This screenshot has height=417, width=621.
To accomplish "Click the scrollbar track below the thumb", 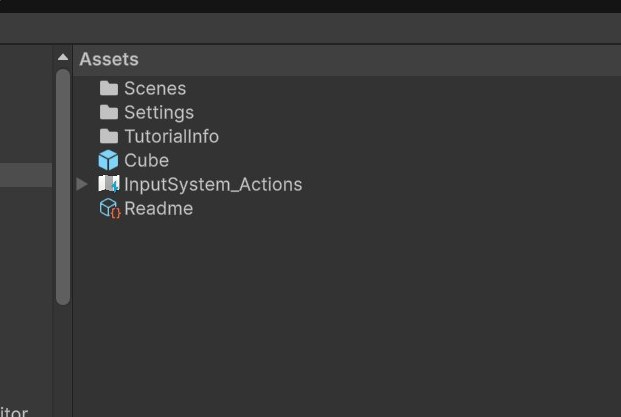I will 63,360.
